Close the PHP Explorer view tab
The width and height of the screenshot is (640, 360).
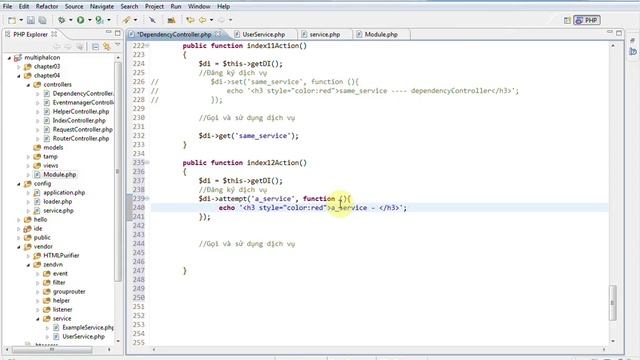click(54, 34)
